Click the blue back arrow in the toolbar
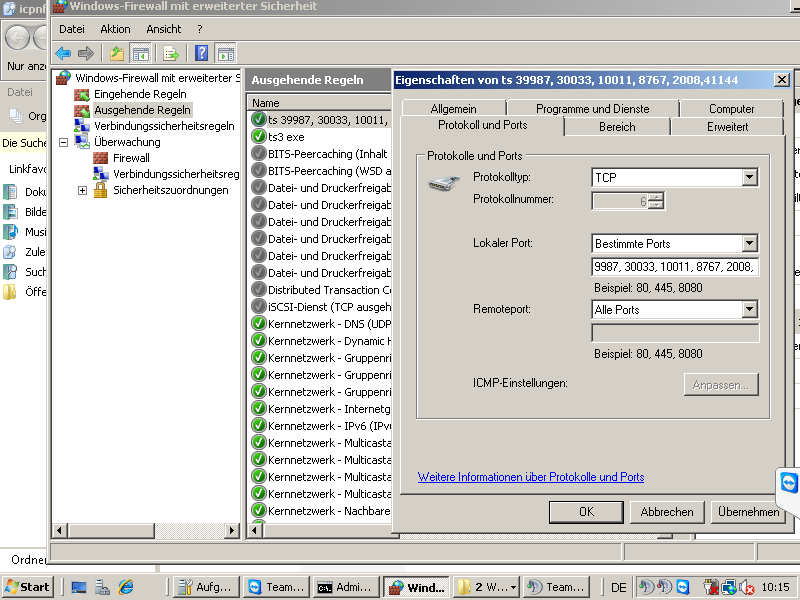Image resolution: width=800 pixels, height=600 pixels. click(x=63, y=53)
